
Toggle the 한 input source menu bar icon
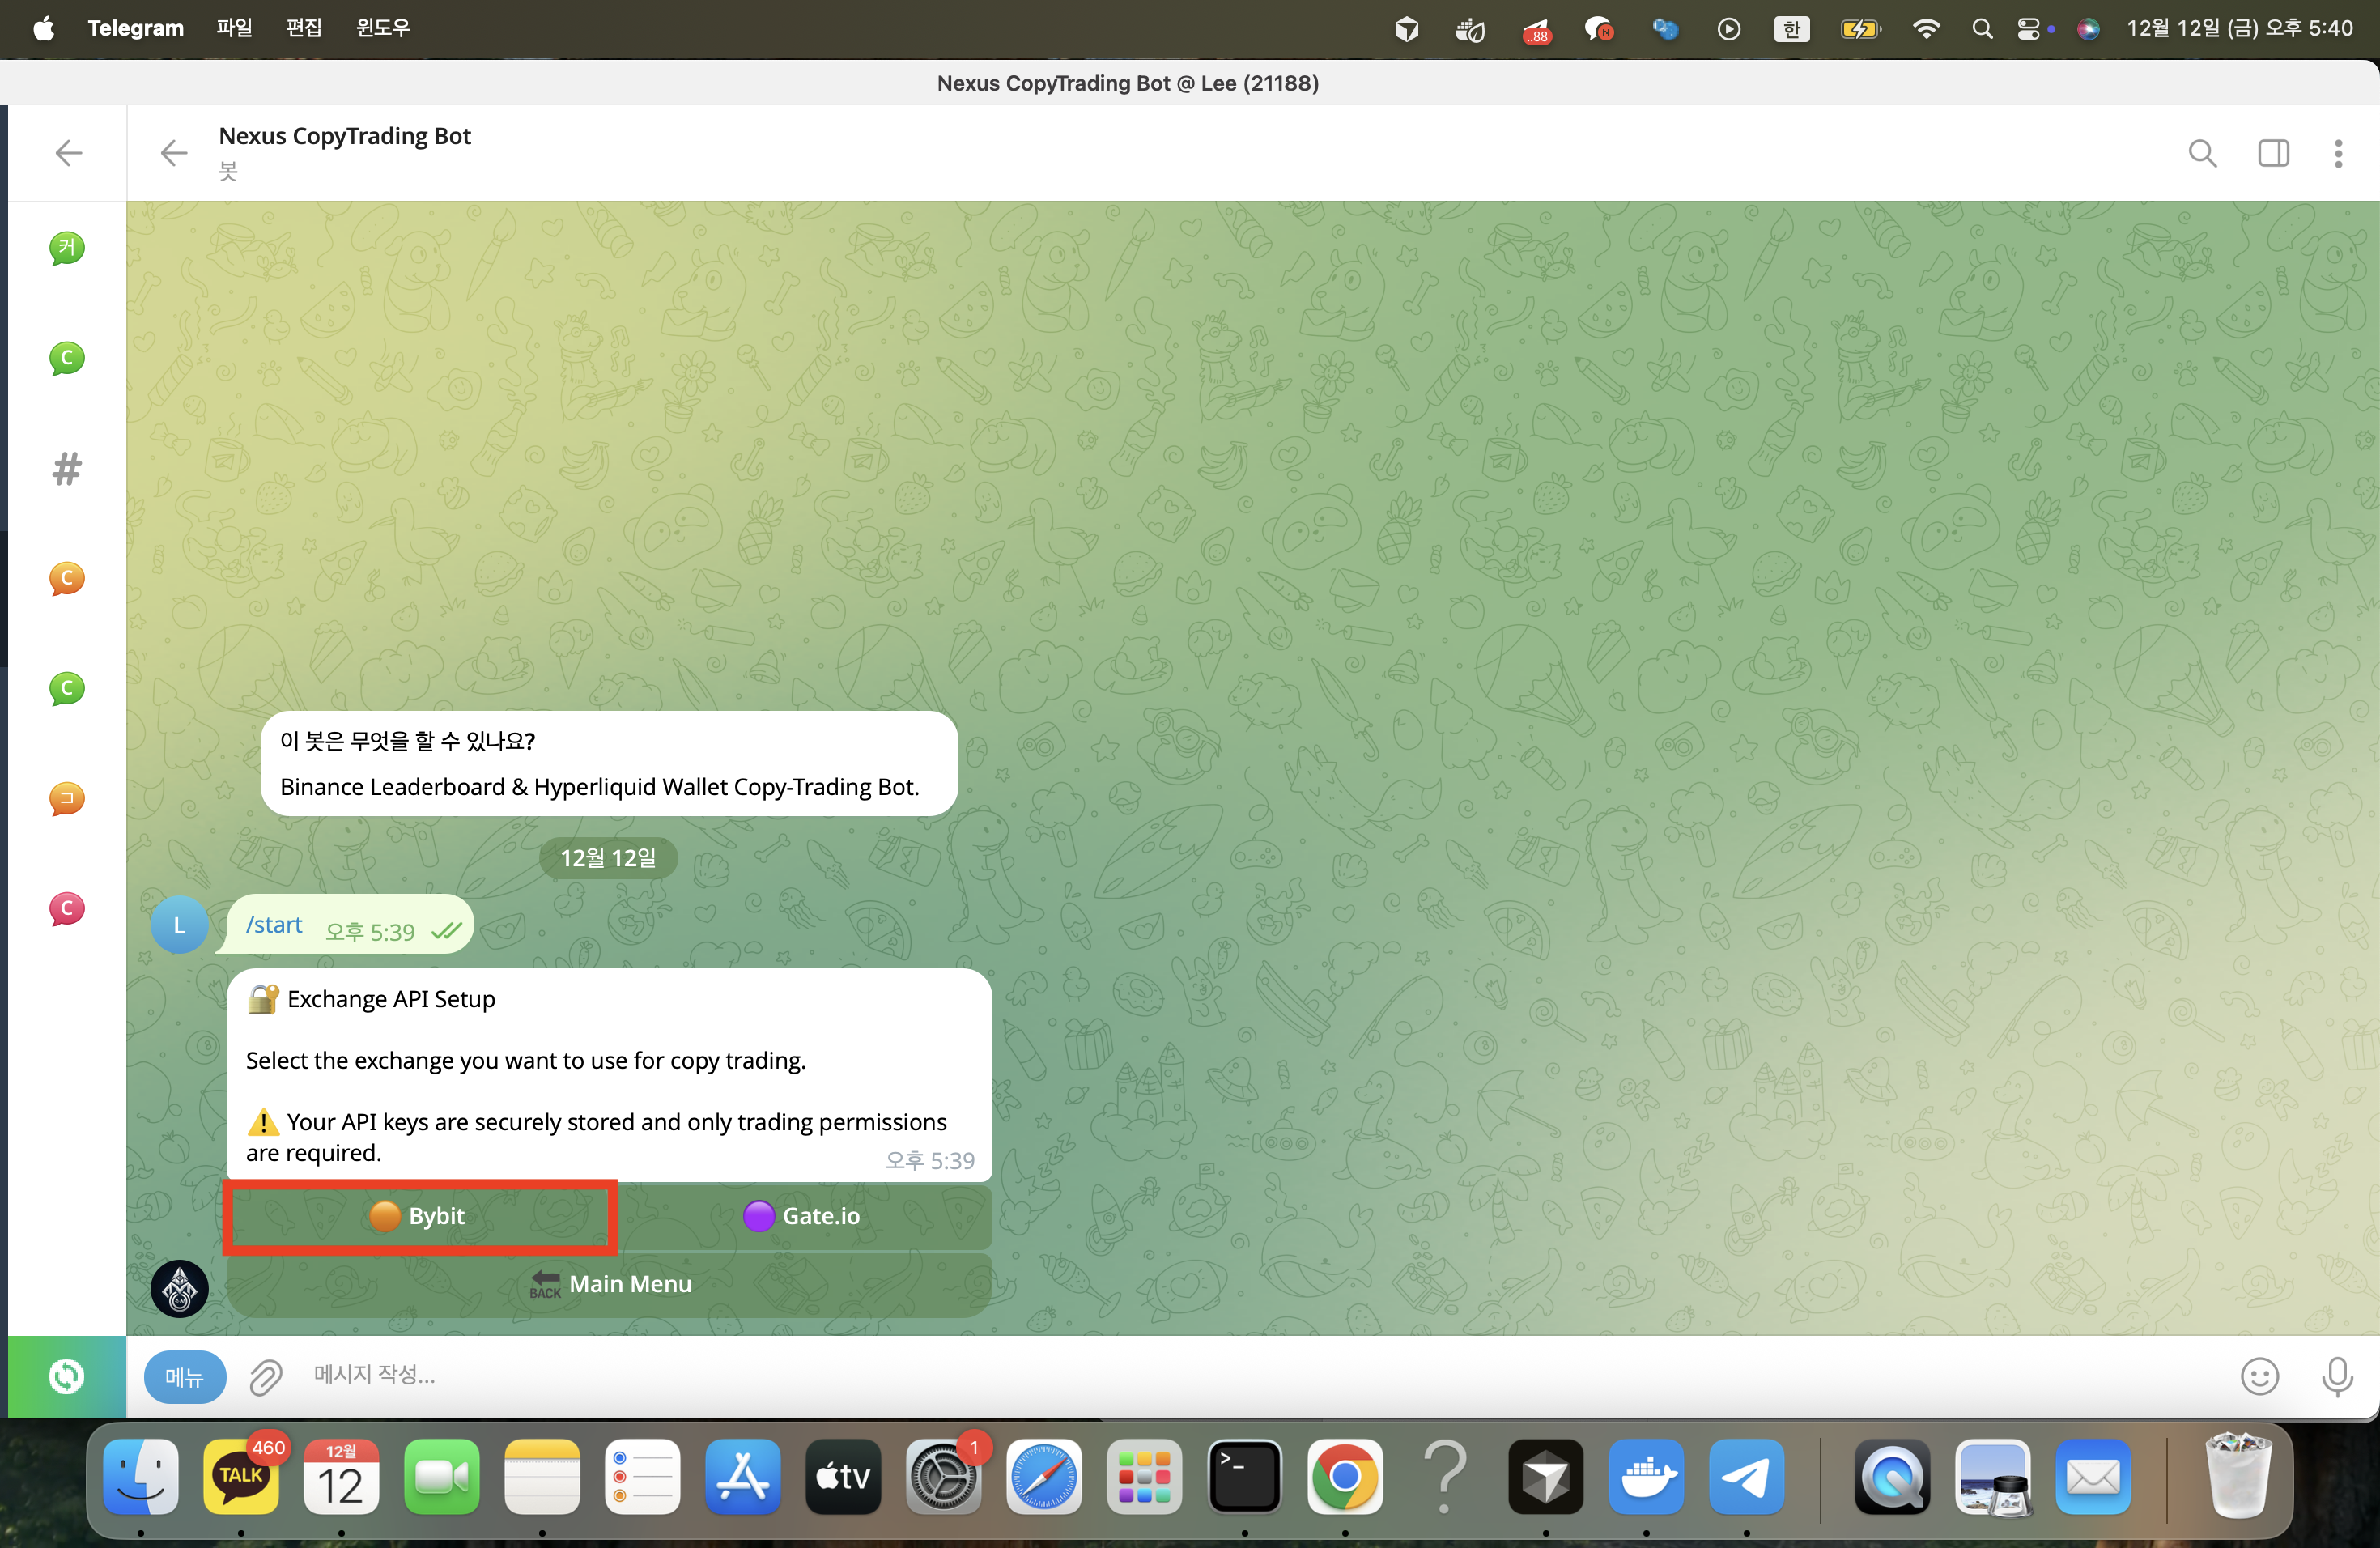[1791, 29]
